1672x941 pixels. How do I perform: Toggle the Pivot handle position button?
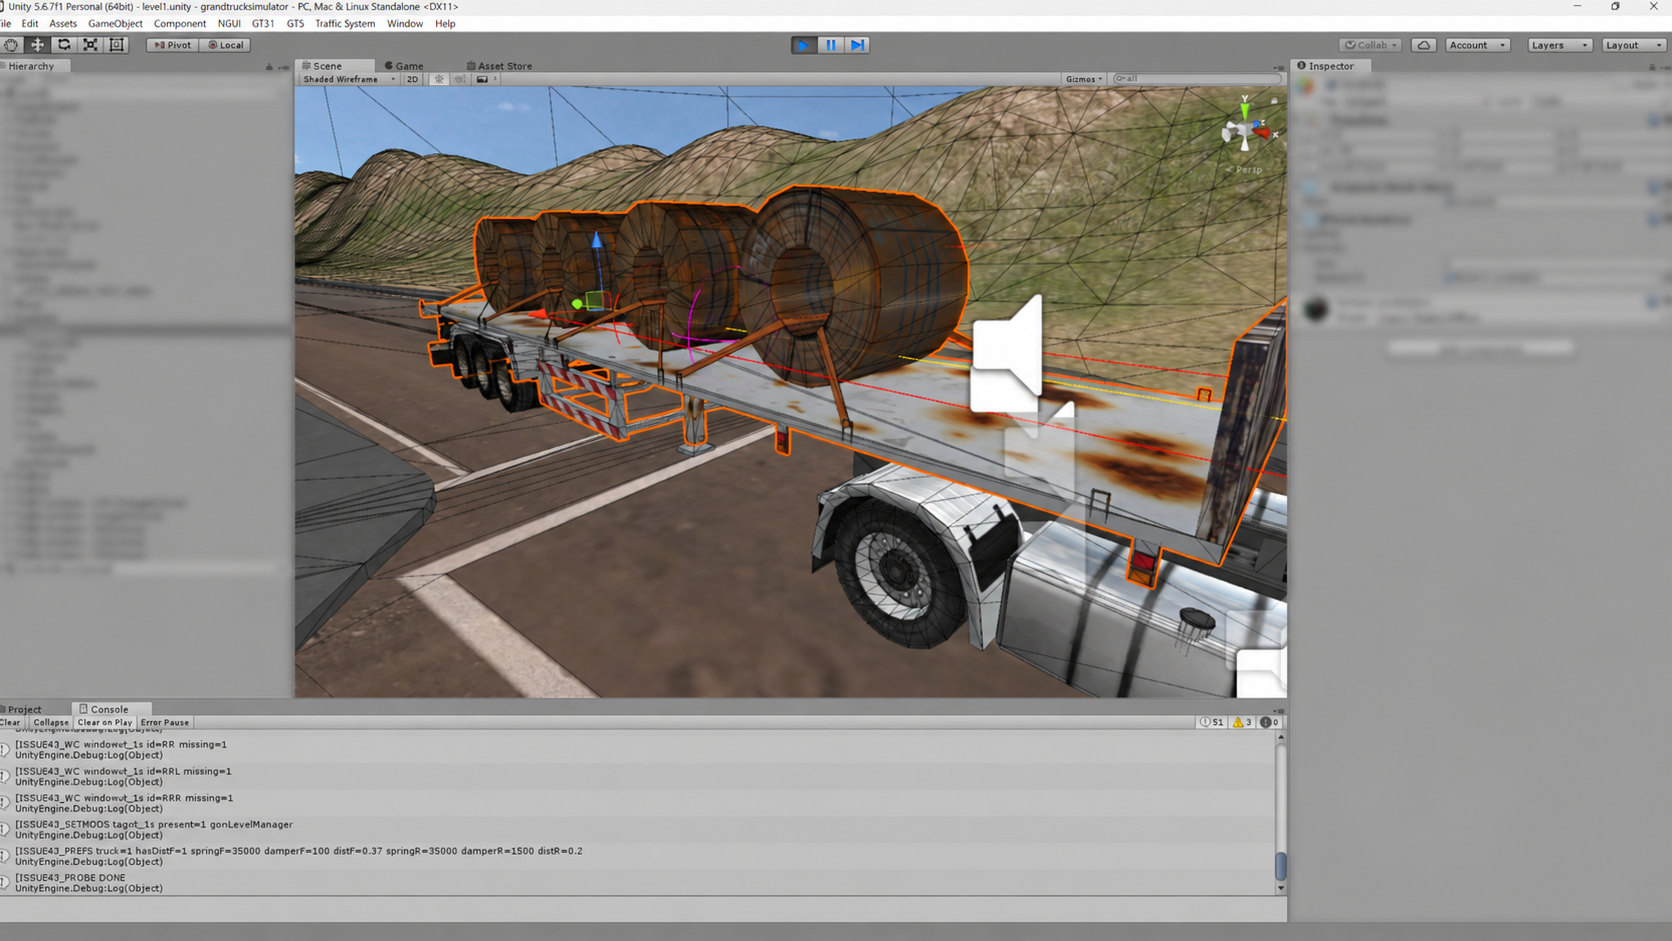[x=172, y=45]
